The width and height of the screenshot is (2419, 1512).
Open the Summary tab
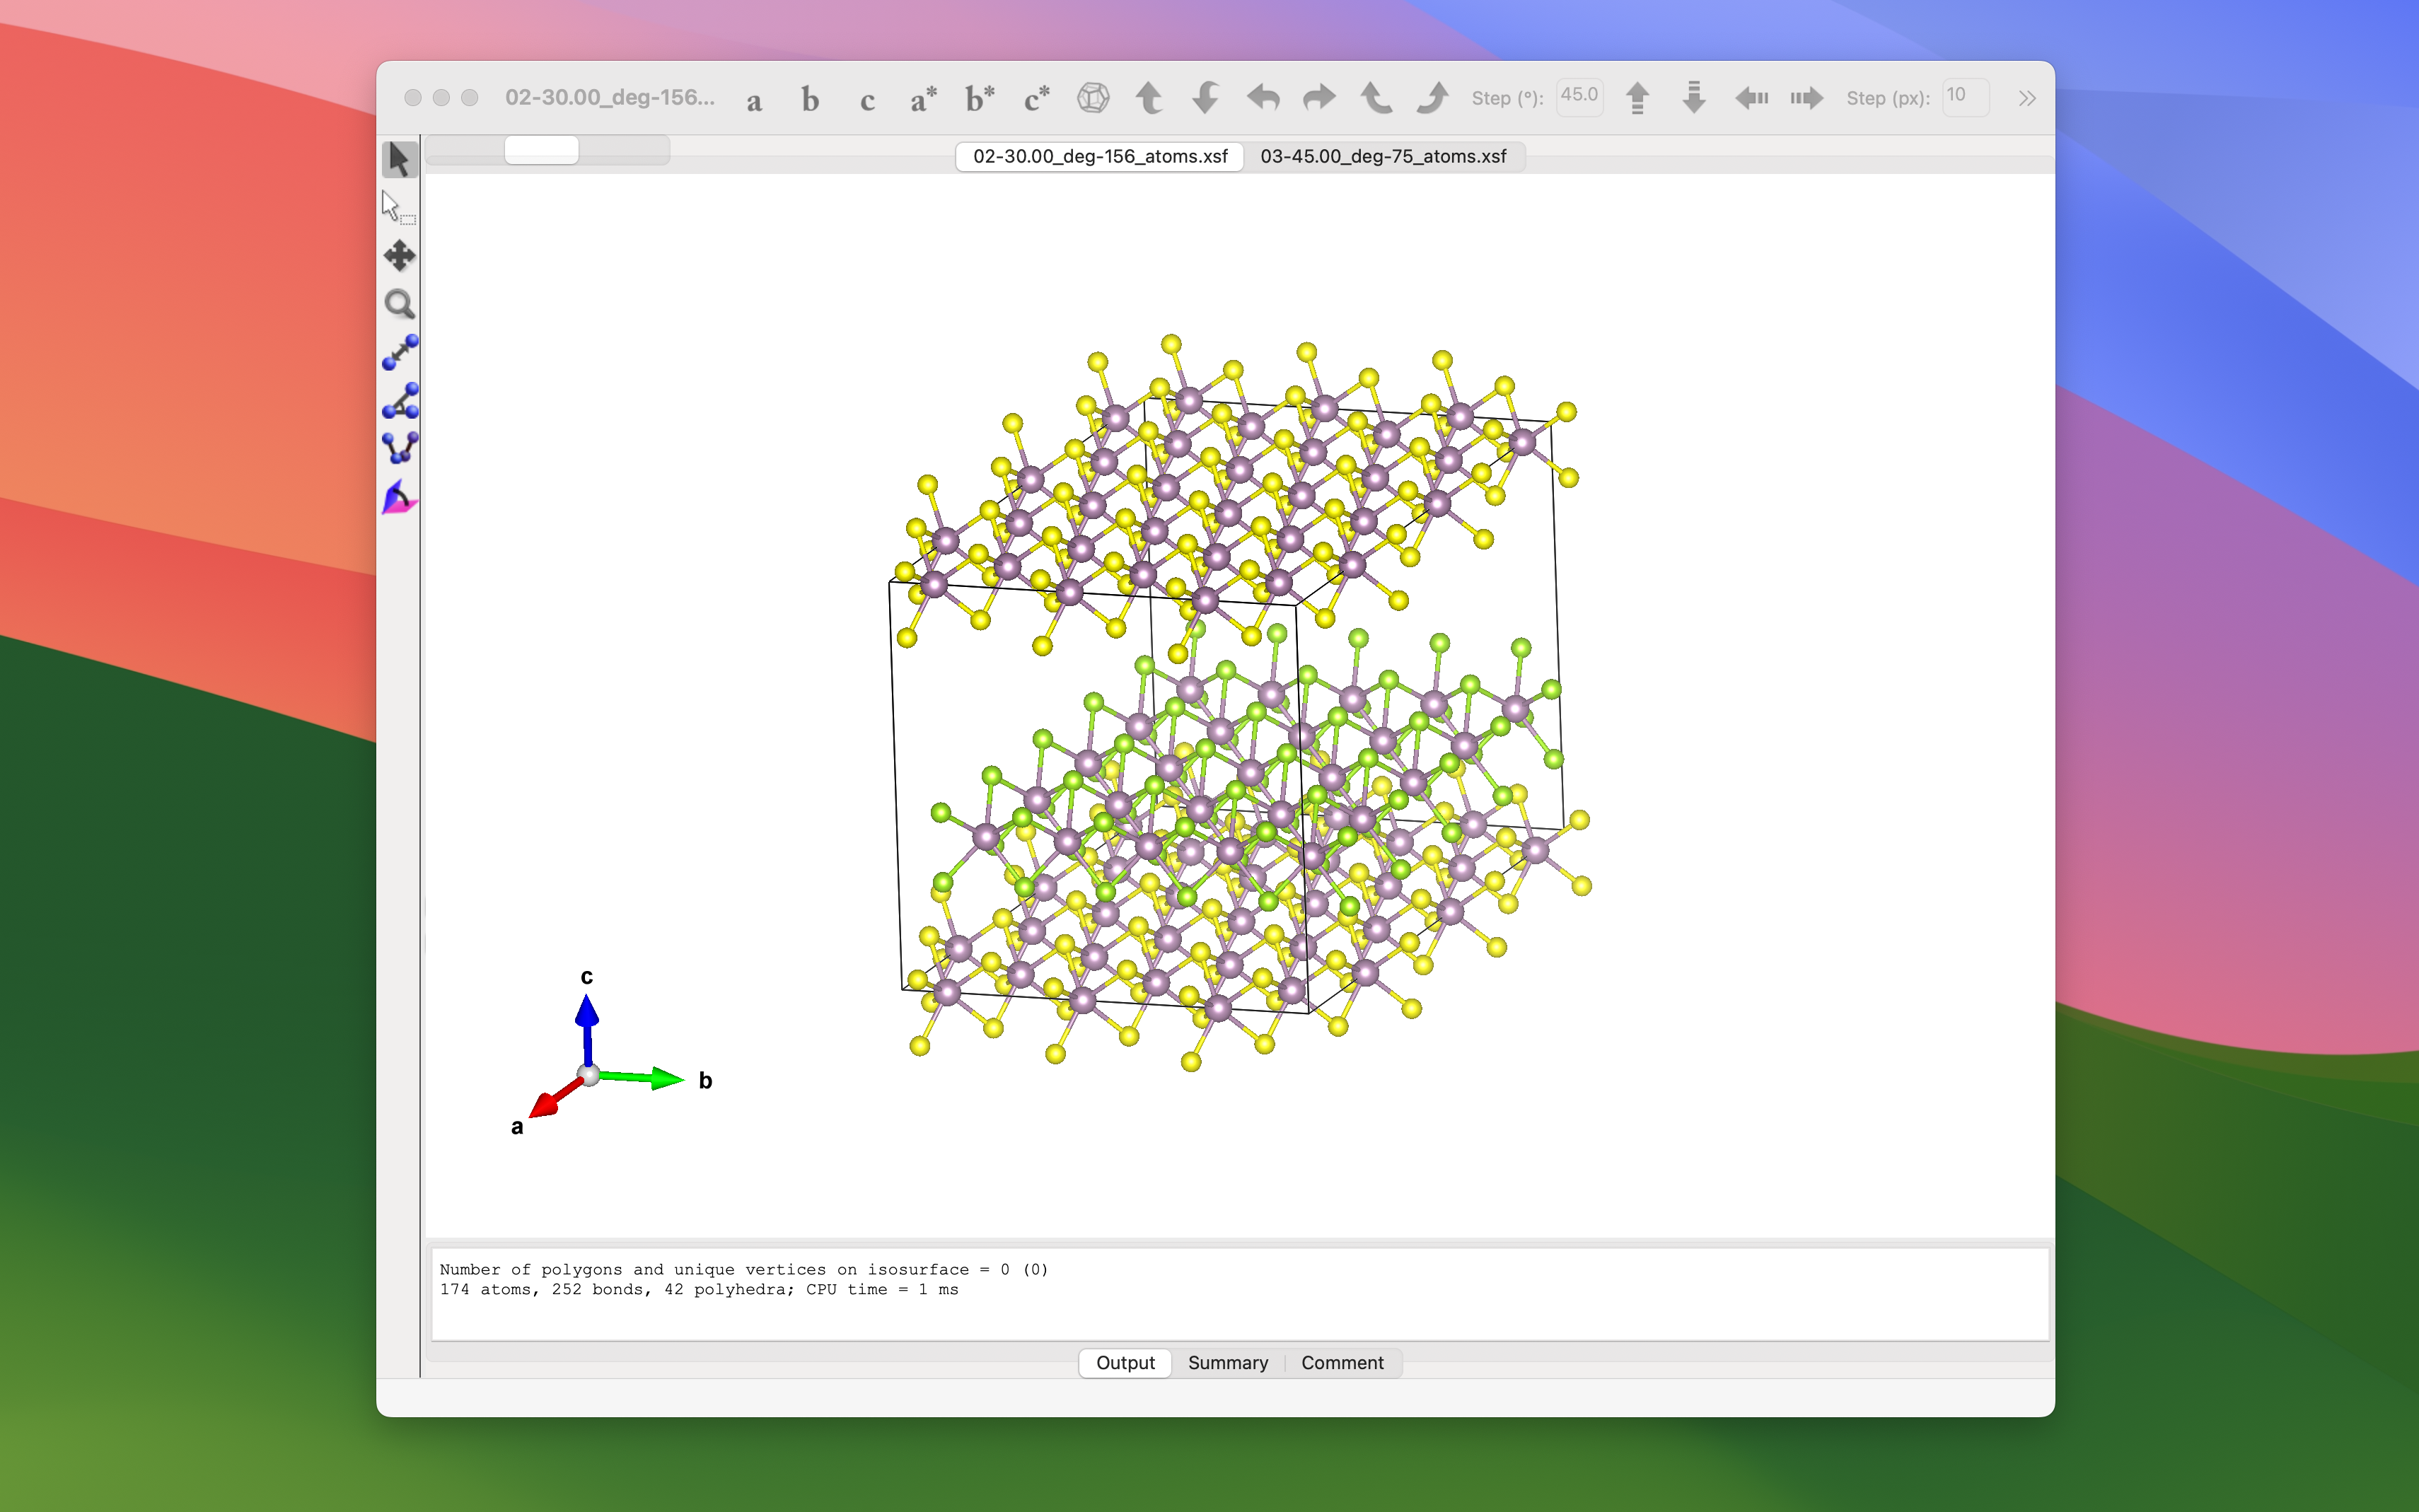(1227, 1363)
